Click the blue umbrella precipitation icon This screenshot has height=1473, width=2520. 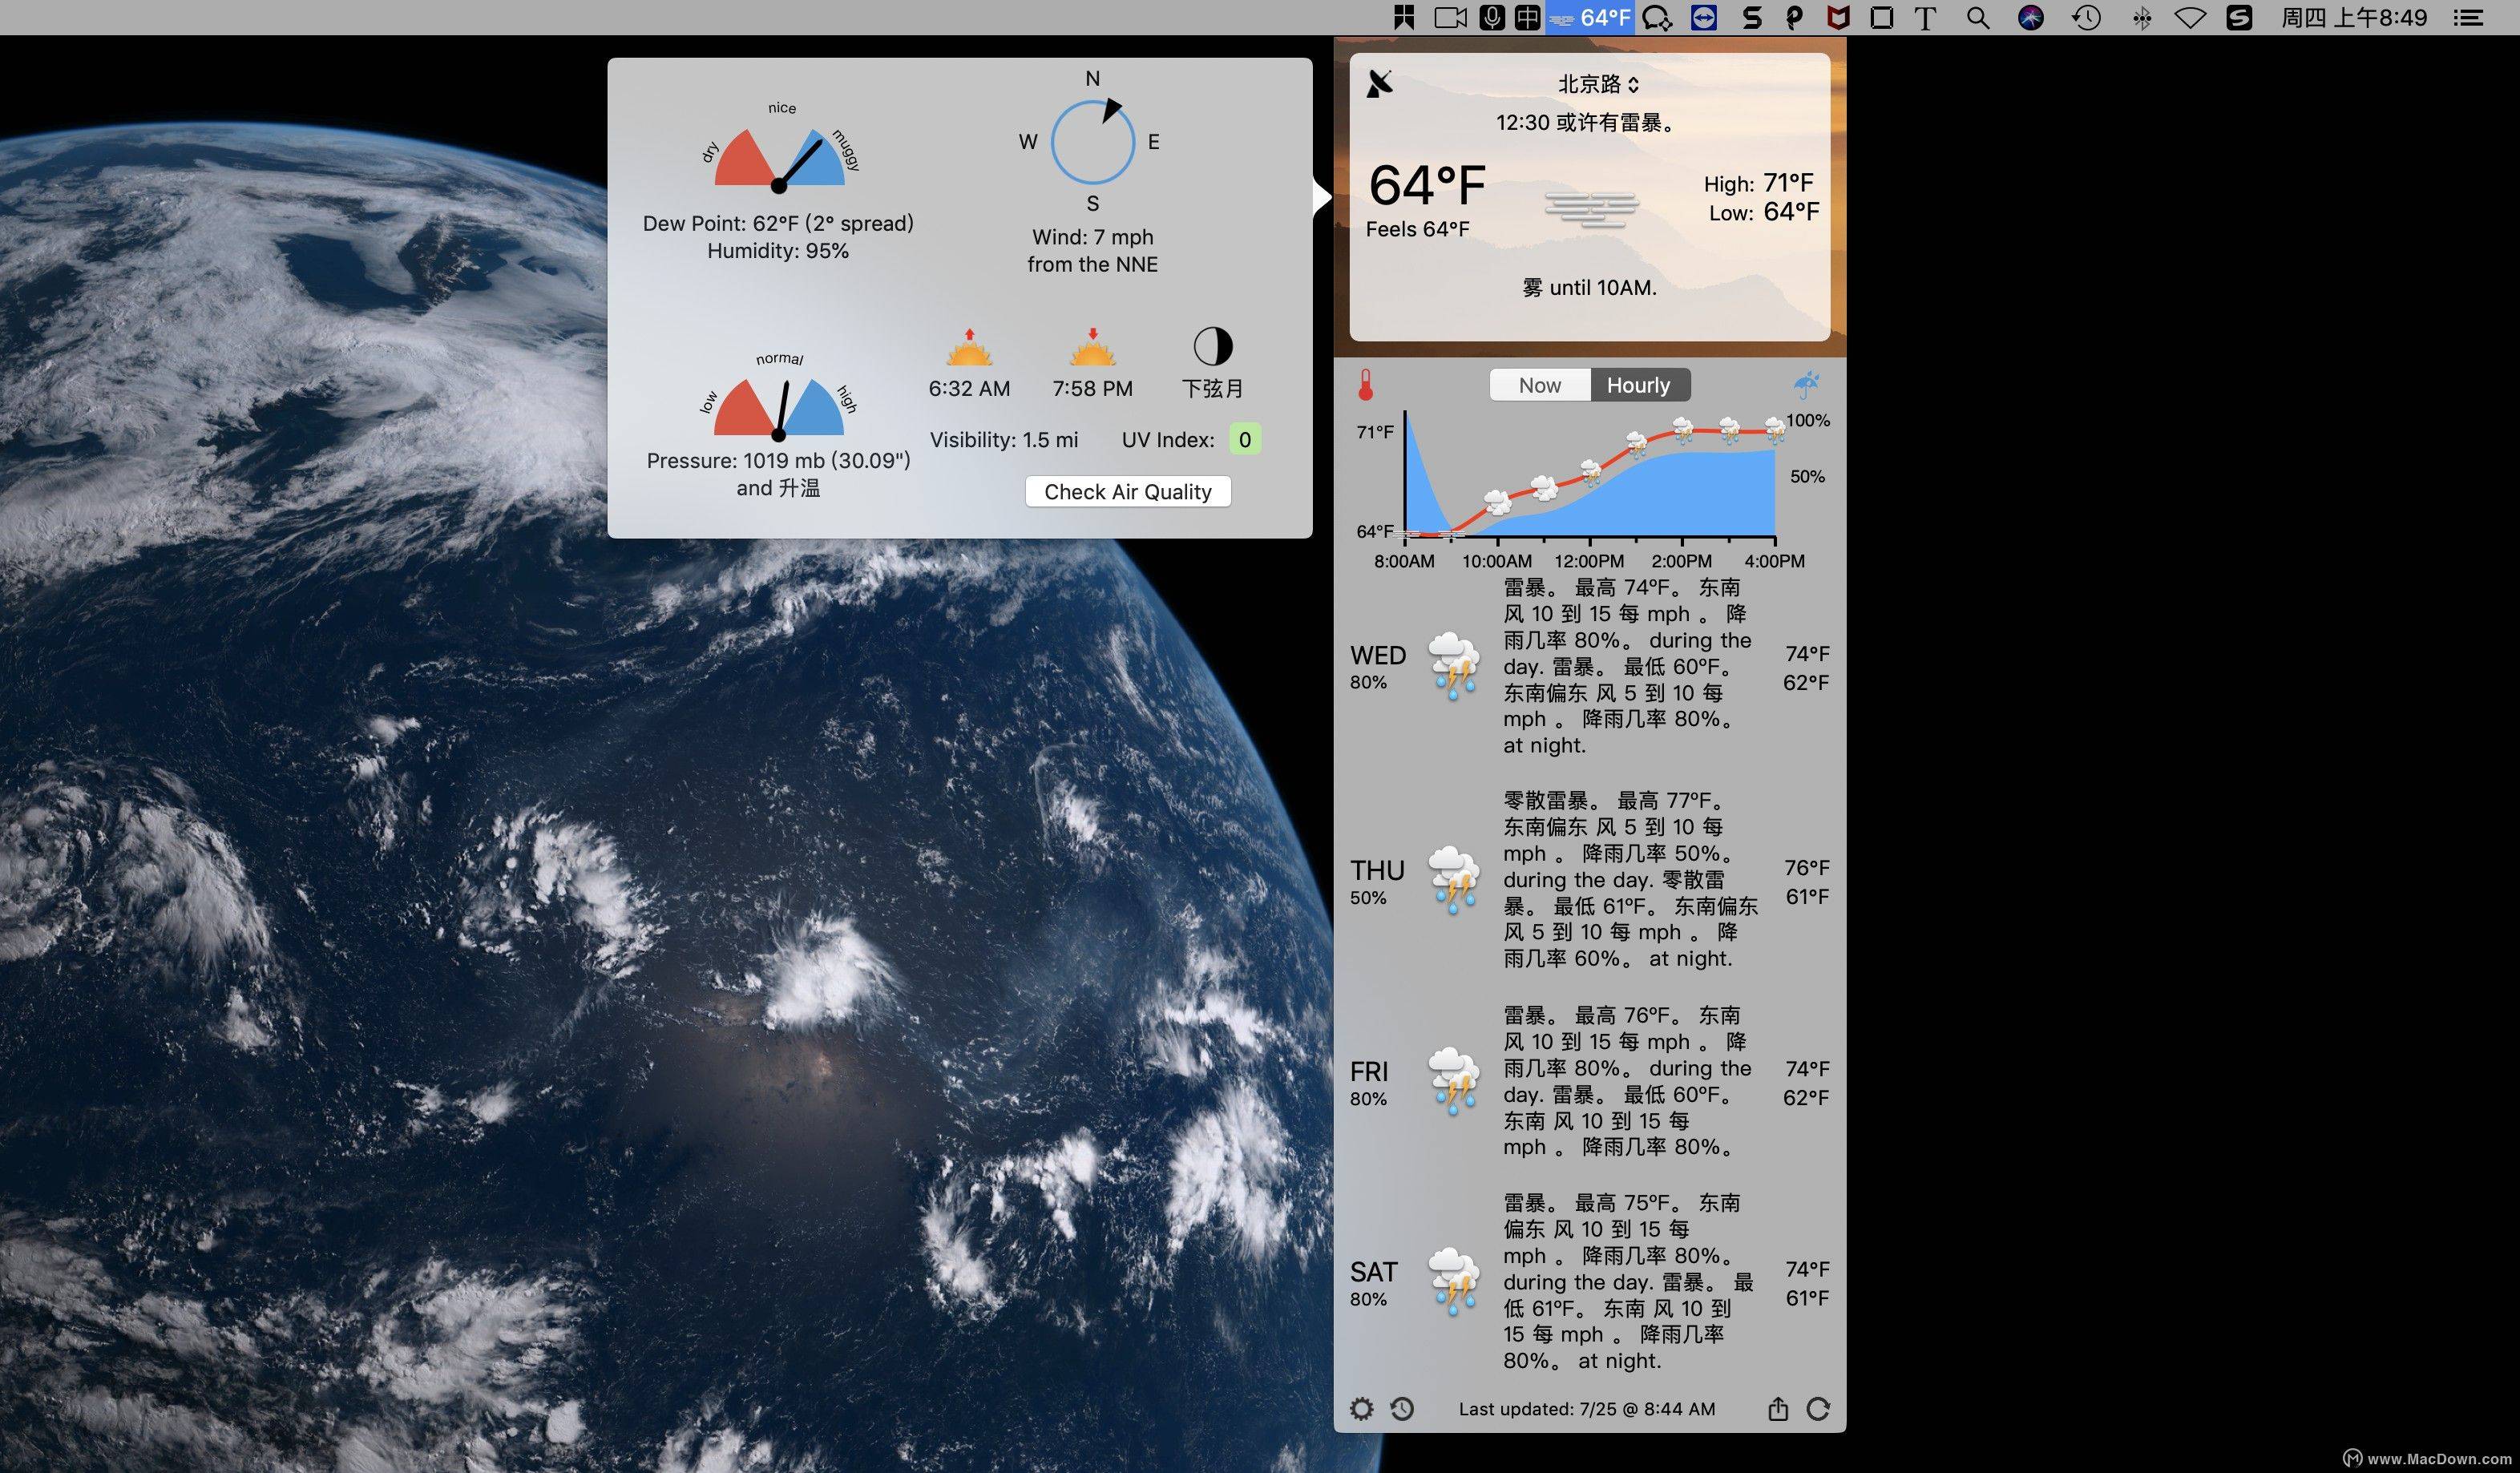[x=1806, y=384]
